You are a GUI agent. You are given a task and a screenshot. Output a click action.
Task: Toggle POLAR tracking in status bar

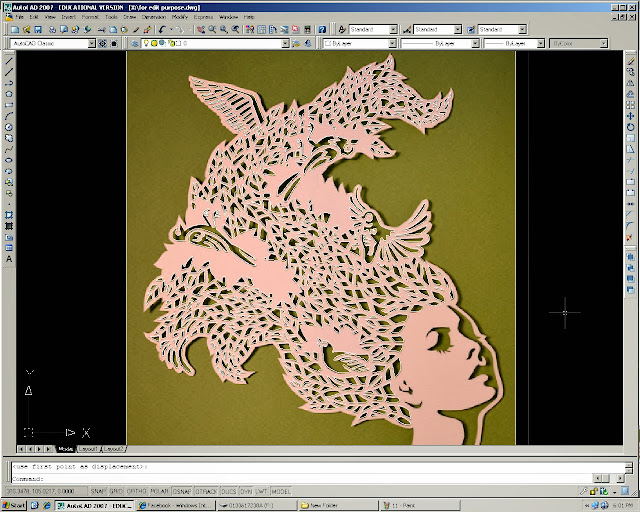point(160,491)
